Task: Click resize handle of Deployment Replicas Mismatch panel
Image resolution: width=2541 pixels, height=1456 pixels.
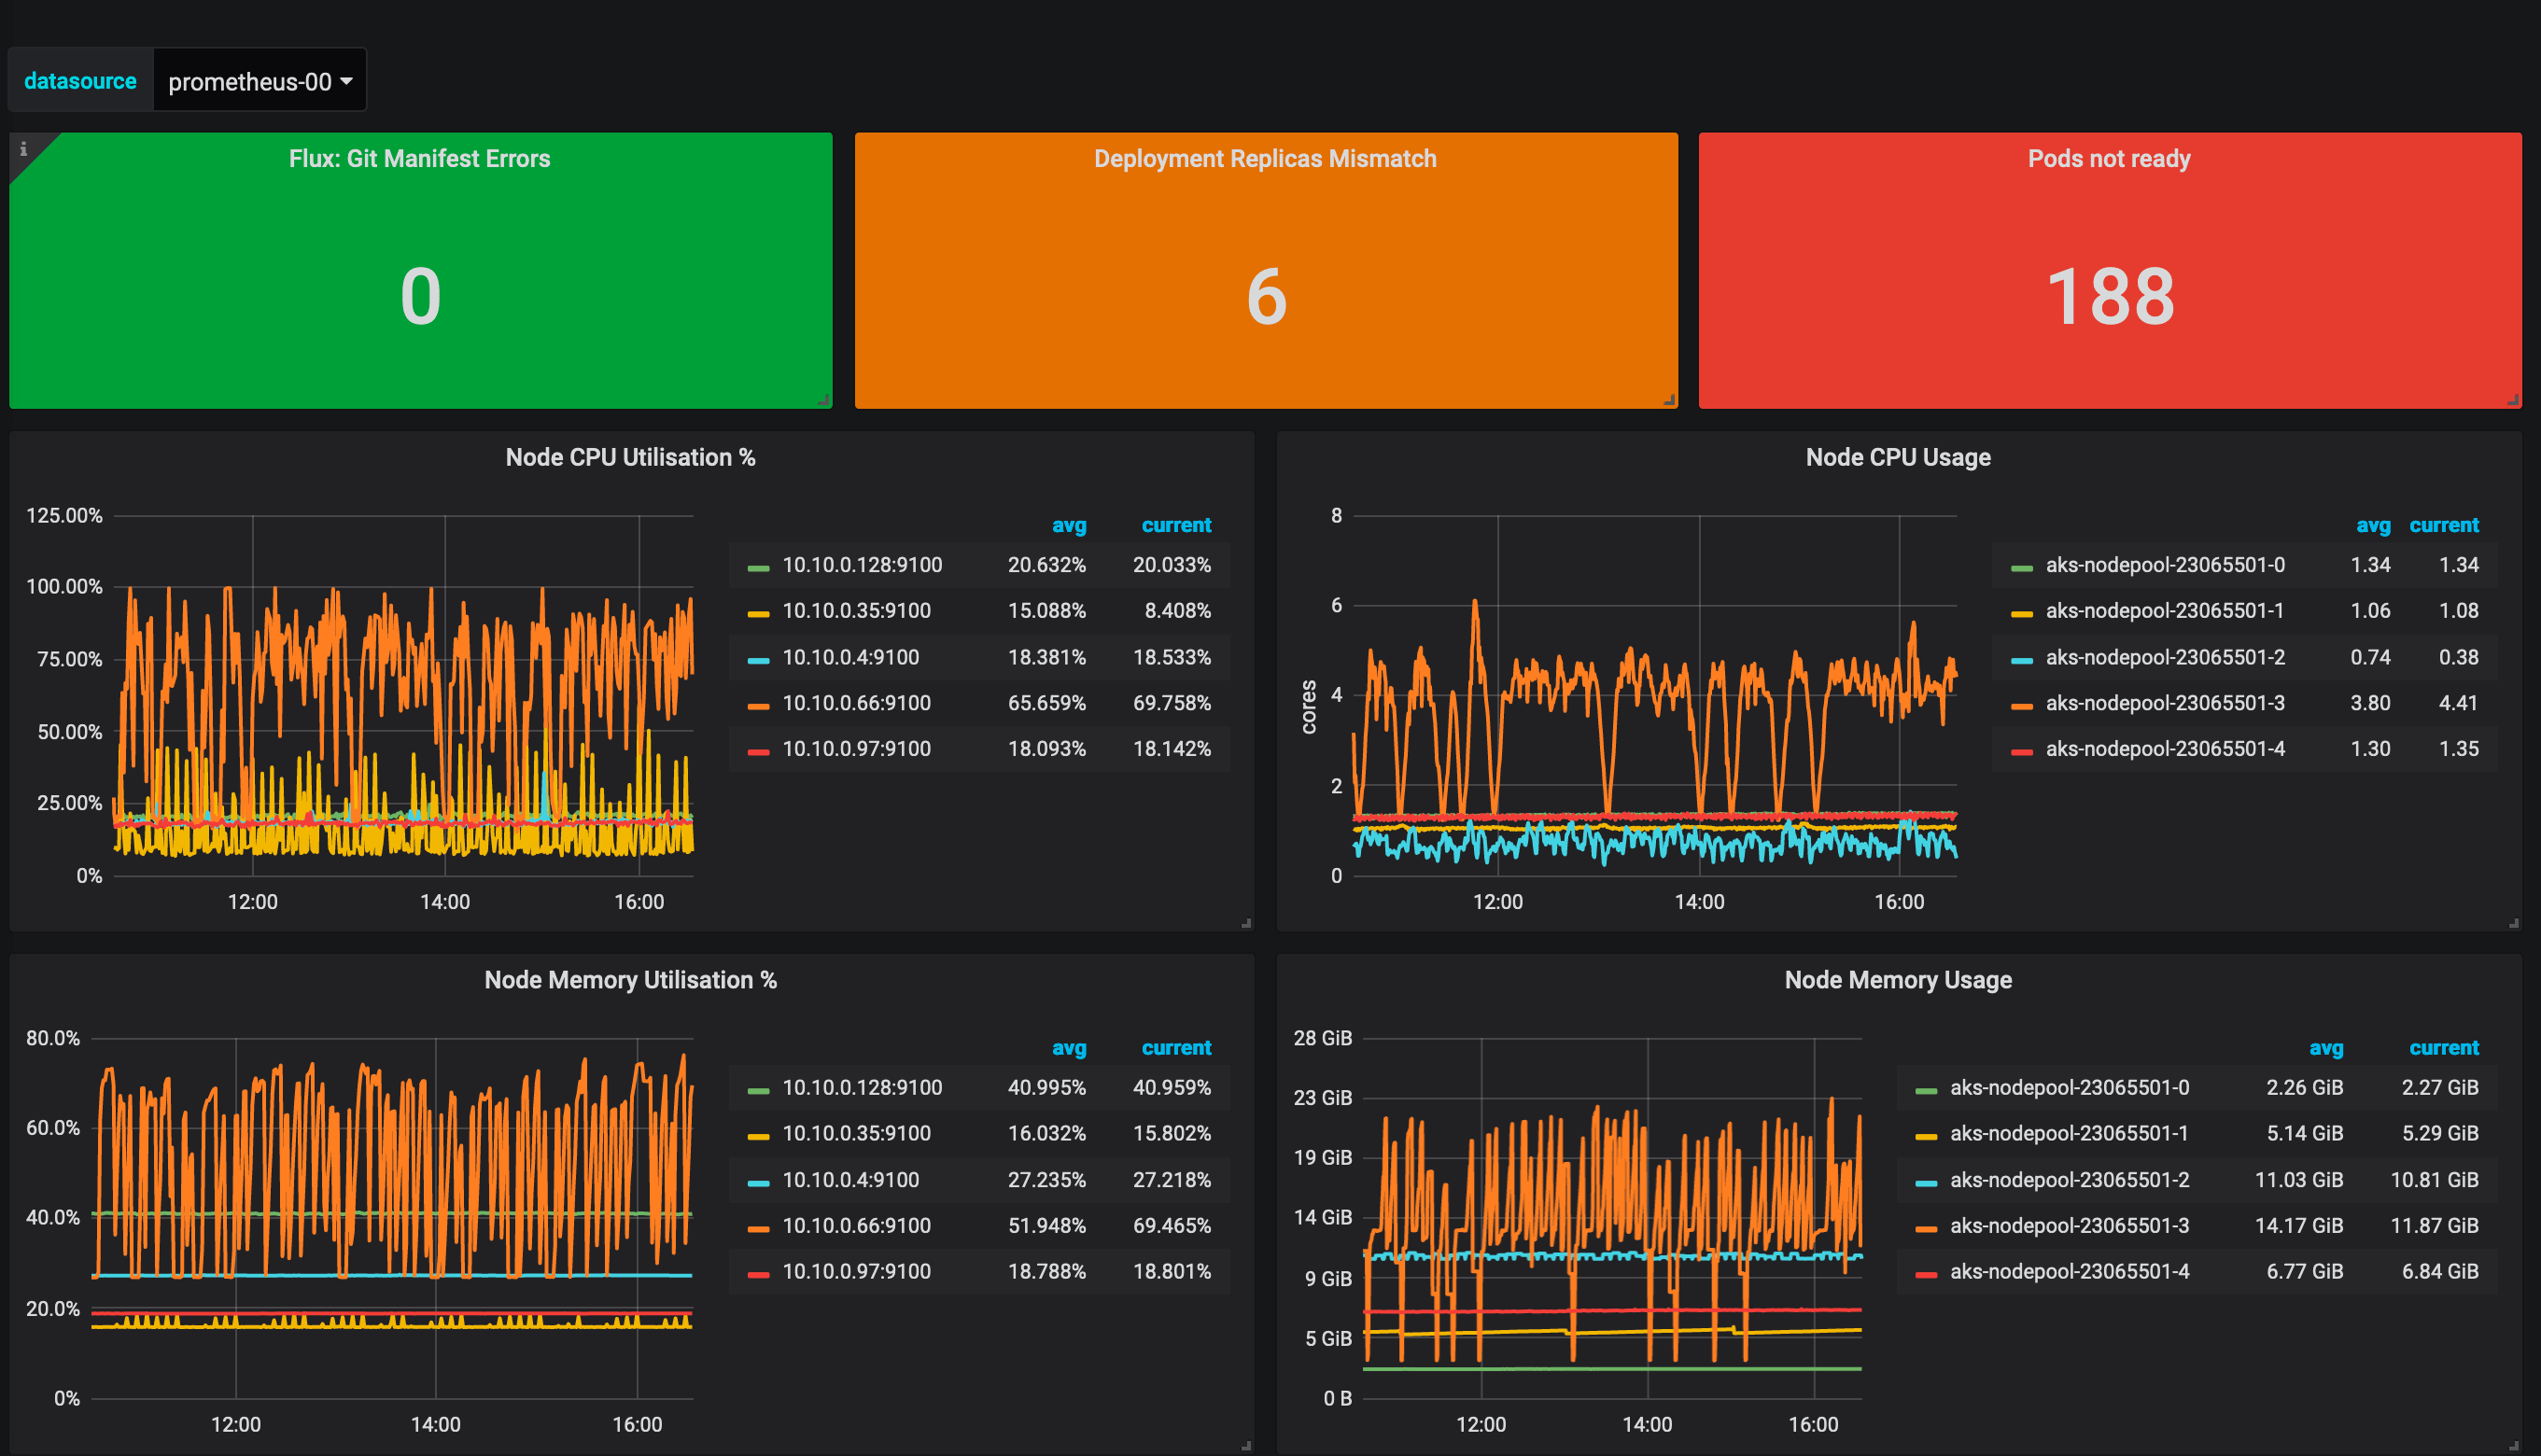Action: pyautogui.click(x=1669, y=400)
